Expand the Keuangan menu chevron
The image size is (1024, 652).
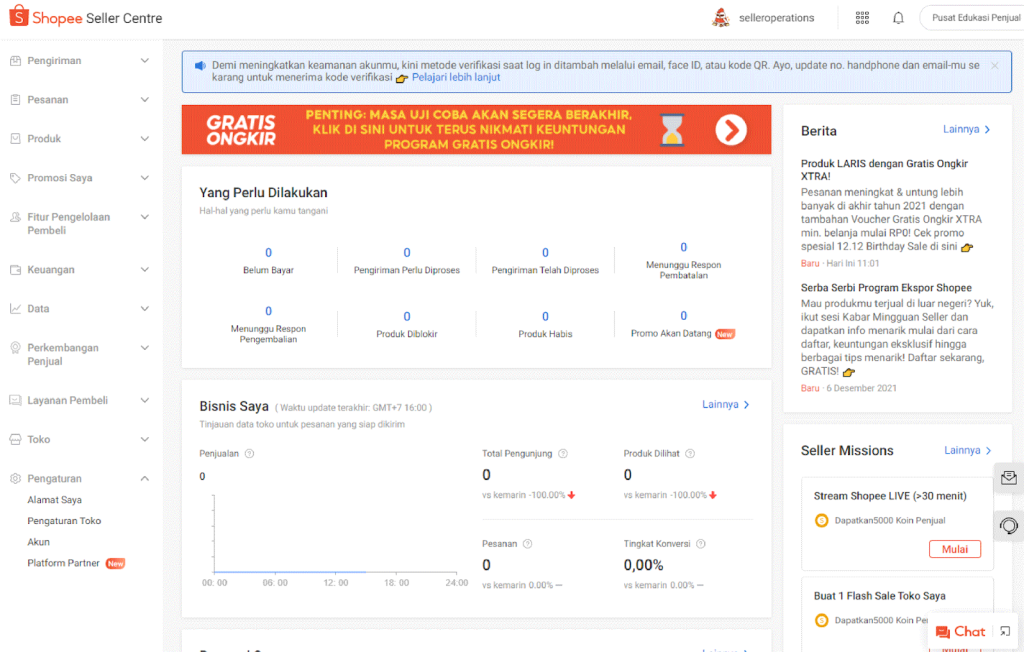pyautogui.click(x=145, y=269)
